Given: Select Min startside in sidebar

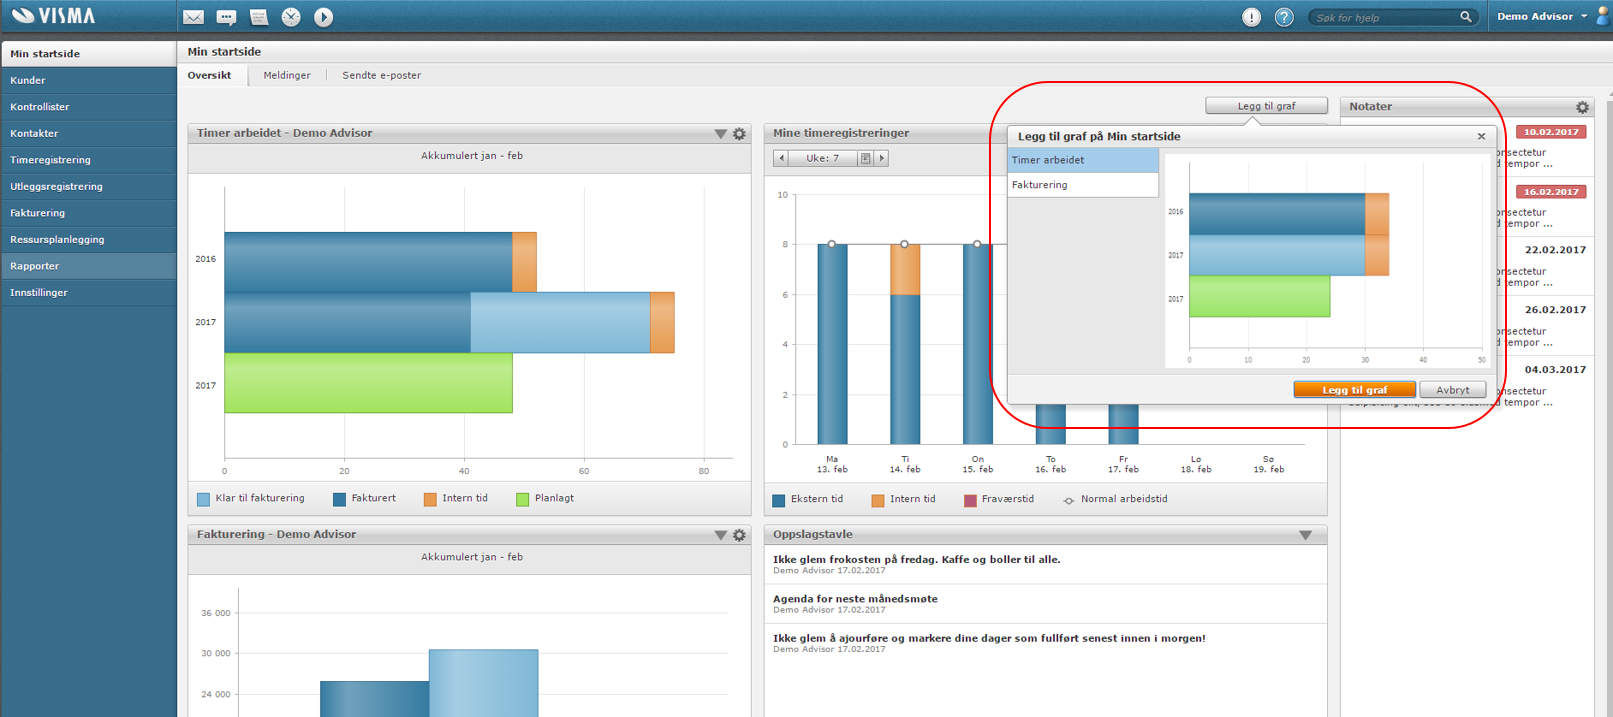Looking at the screenshot, I should 88,54.
